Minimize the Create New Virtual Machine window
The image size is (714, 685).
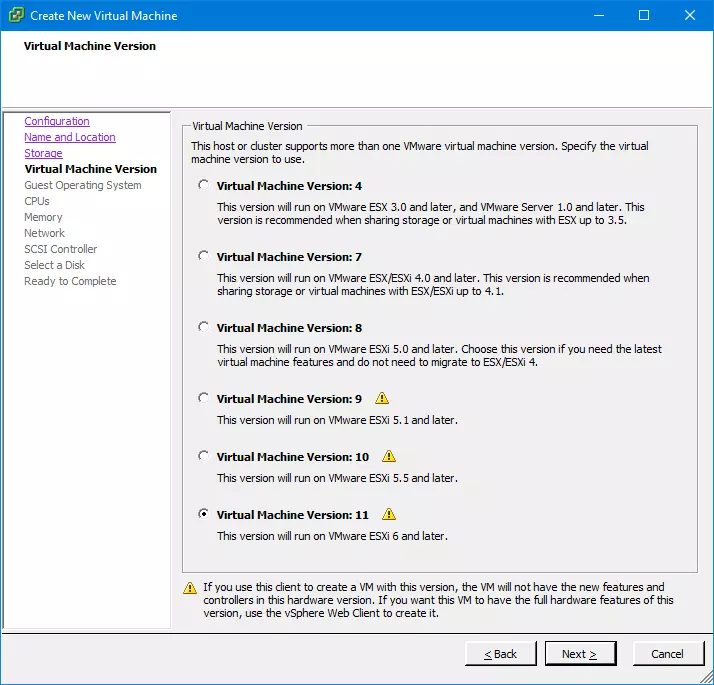click(x=599, y=15)
